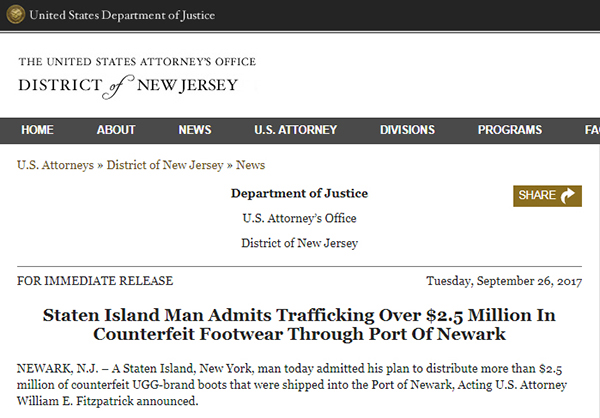This screenshot has height=418, width=600.
Task: Click the centered U.S. Attorney's Office text
Action: click(x=299, y=218)
